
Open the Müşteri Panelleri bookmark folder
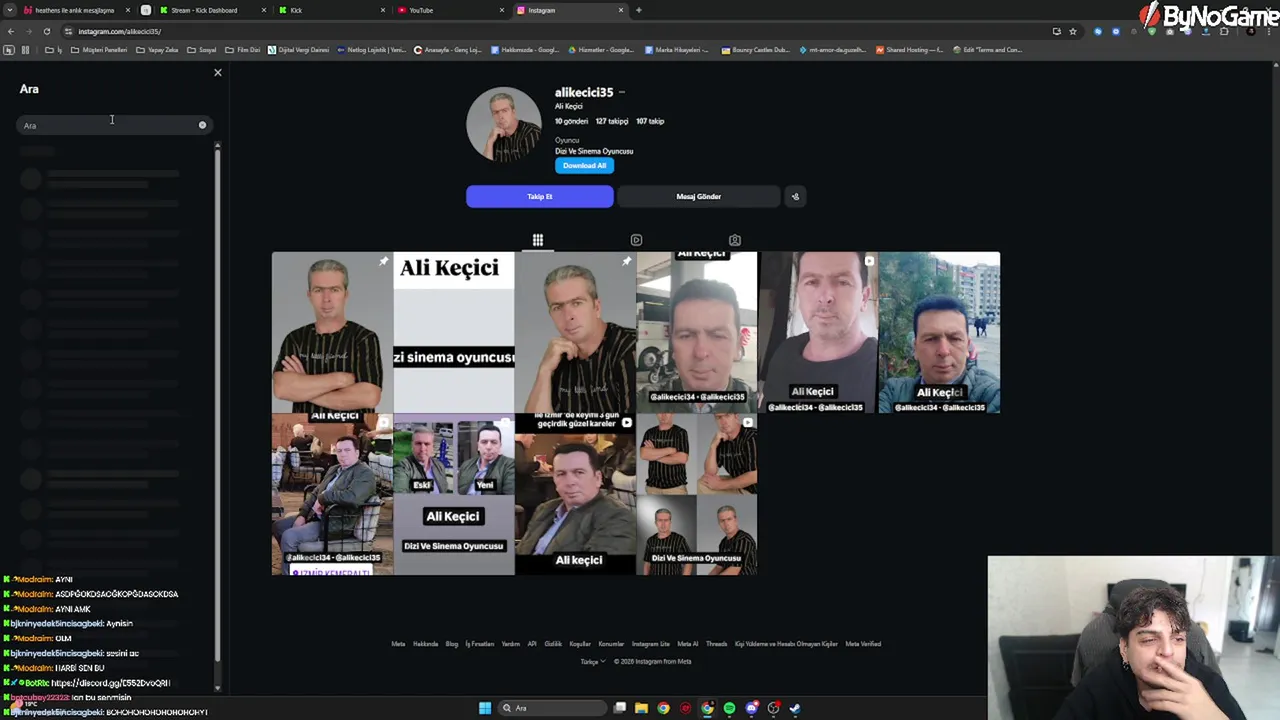click(99, 50)
